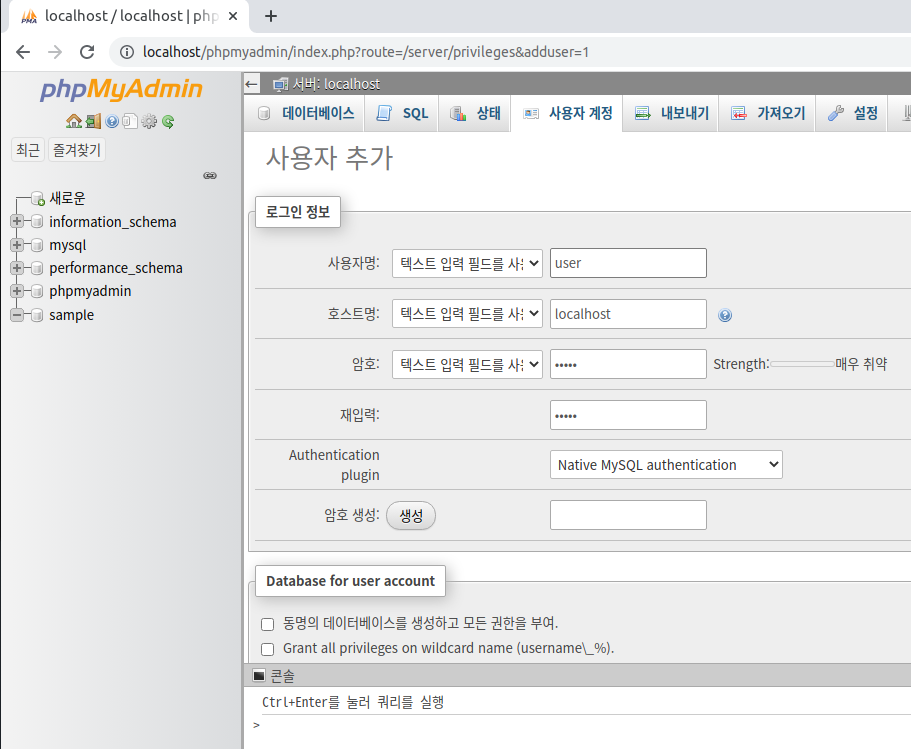
Task: Click the phpmyadmin database cylinder icon
Action: pos(37,291)
